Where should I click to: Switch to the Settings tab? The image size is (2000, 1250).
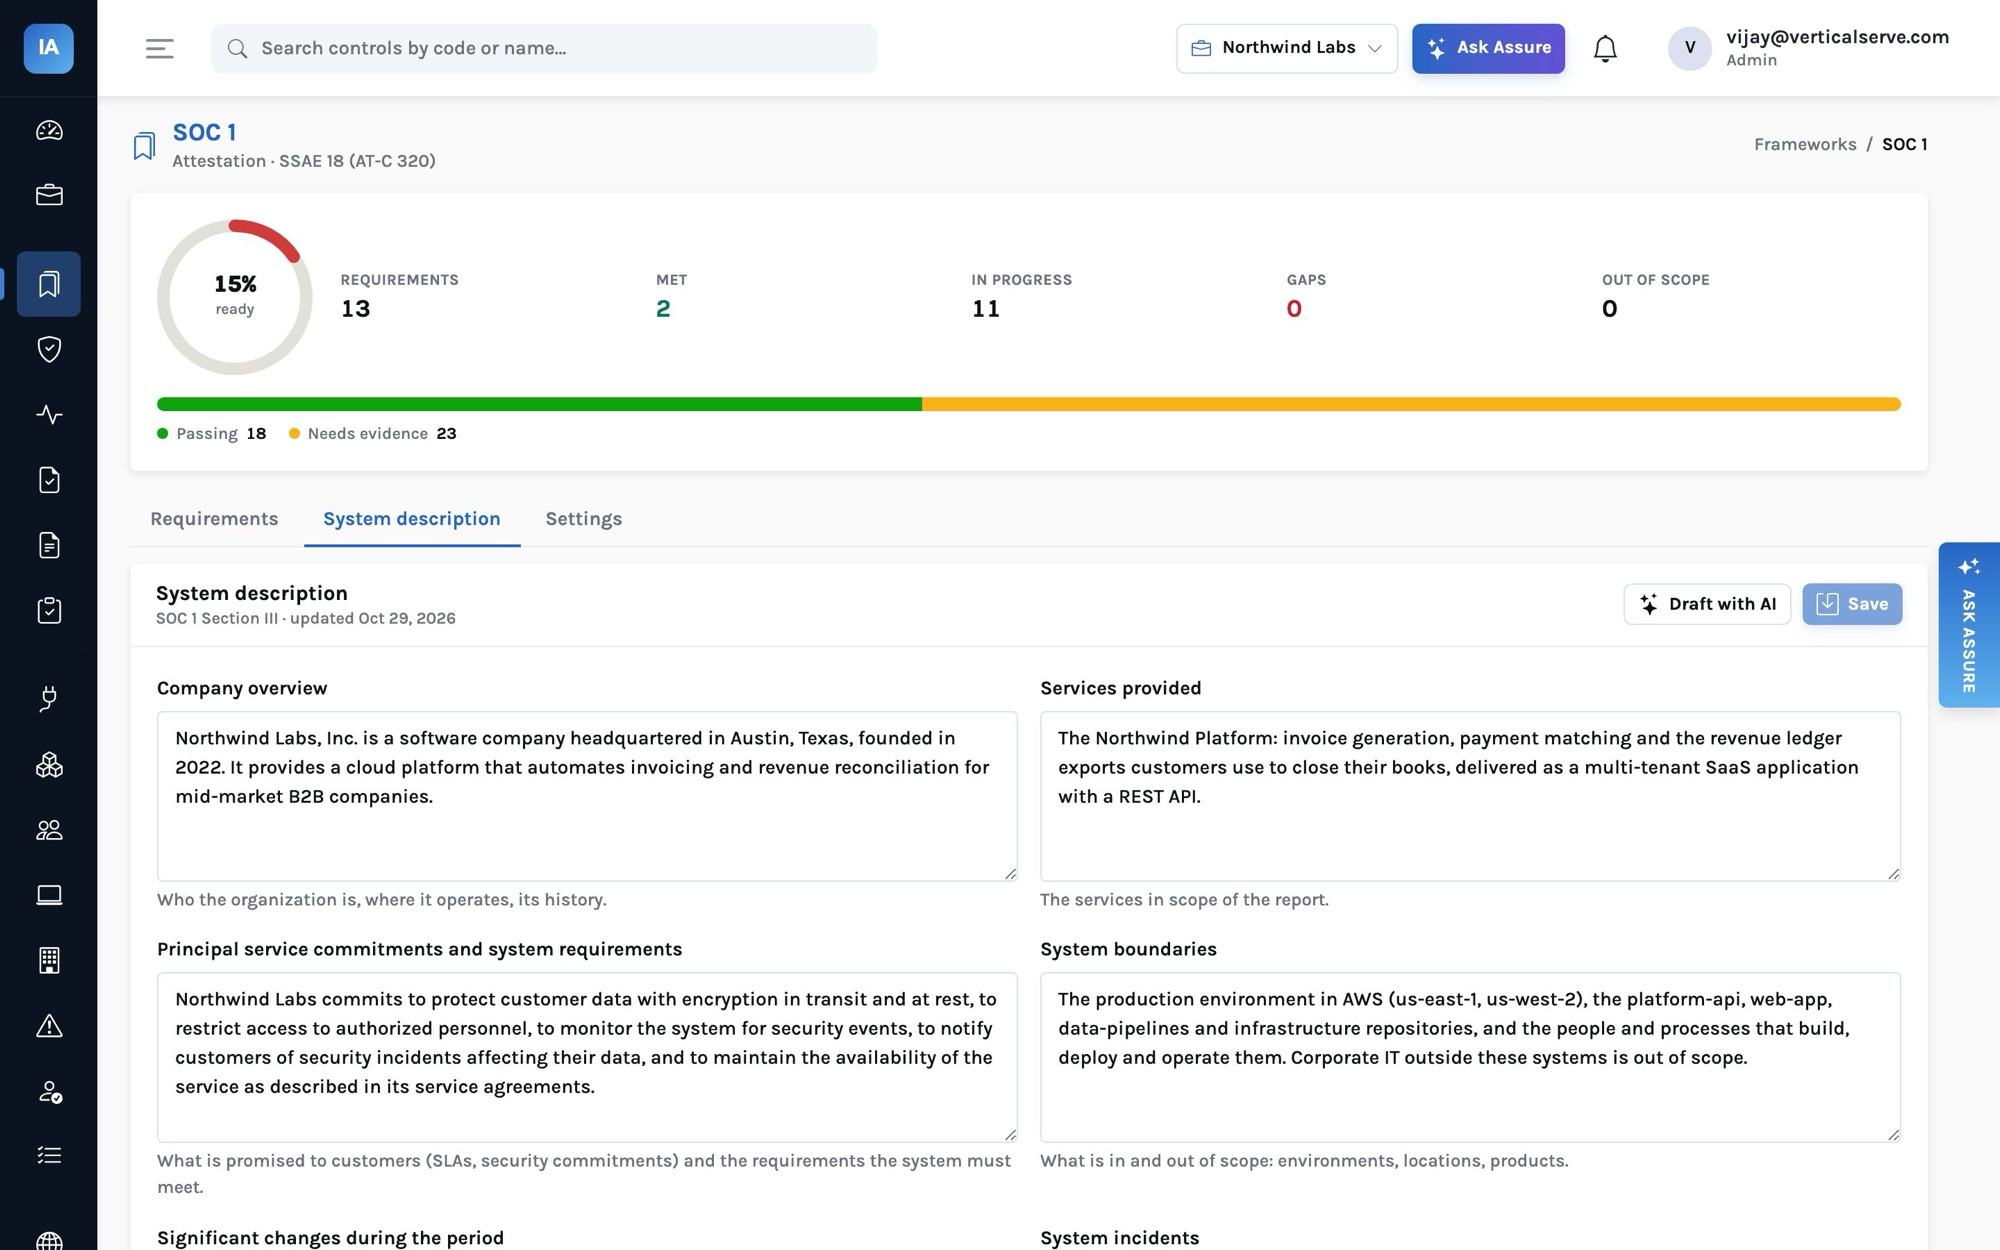584,519
